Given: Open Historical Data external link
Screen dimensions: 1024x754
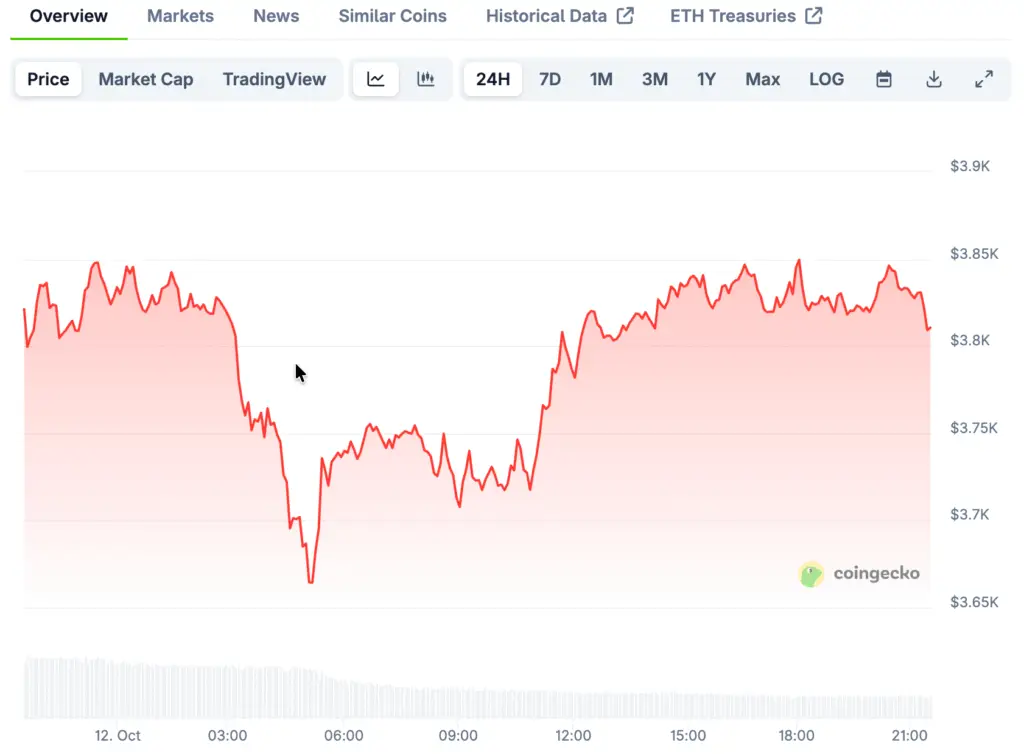Looking at the screenshot, I should click(x=559, y=16).
